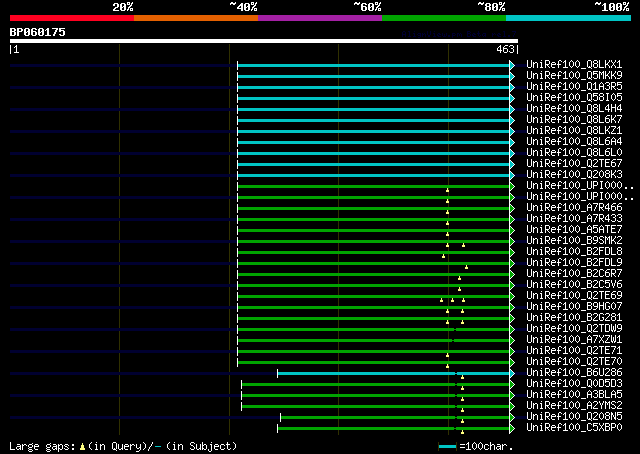
Task: Click the cyan alignment bar of Q8LKX1
Action: pos(373,65)
